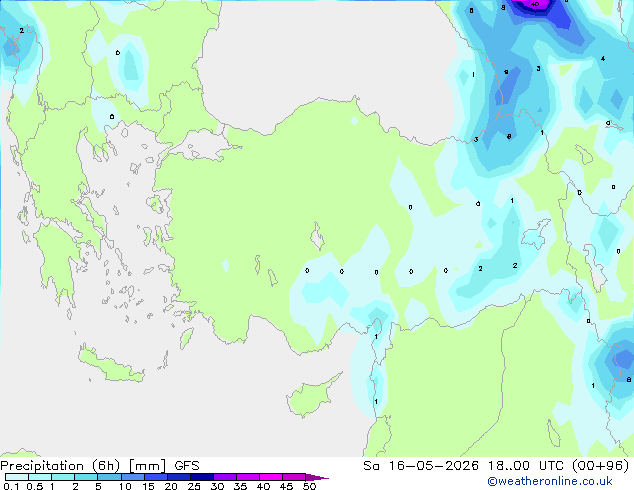Viewport: 634px width, 490px height.
Task: Click the "50" tick label on legend
Action: [x=309, y=486]
